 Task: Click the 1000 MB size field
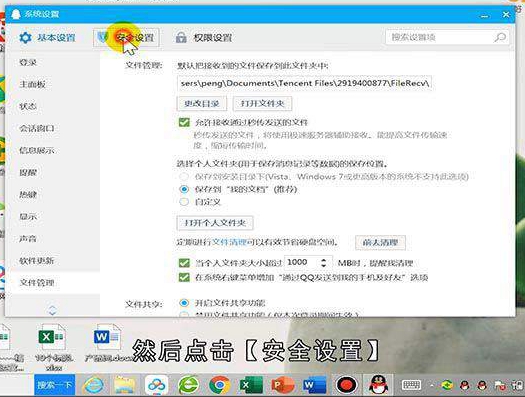[x=301, y=262]
